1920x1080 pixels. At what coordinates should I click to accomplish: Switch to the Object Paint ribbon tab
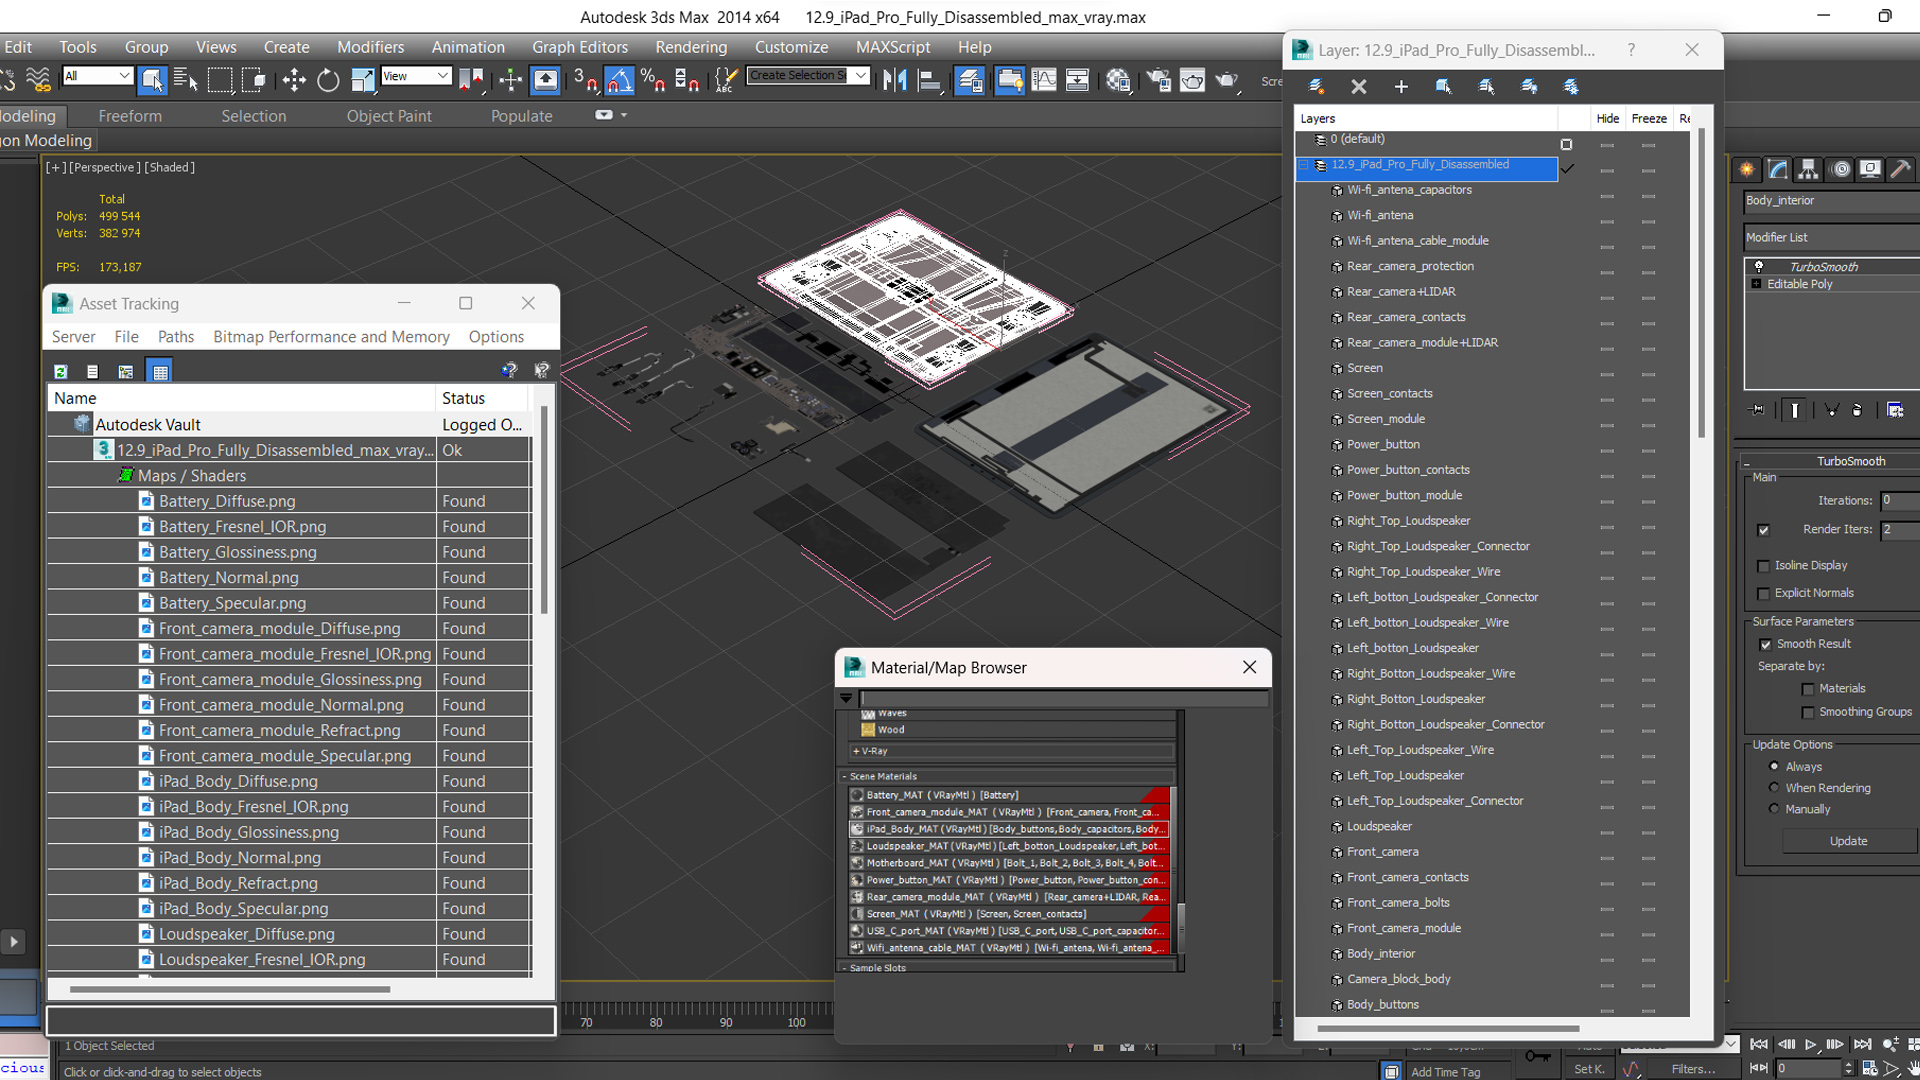[389, 116]
